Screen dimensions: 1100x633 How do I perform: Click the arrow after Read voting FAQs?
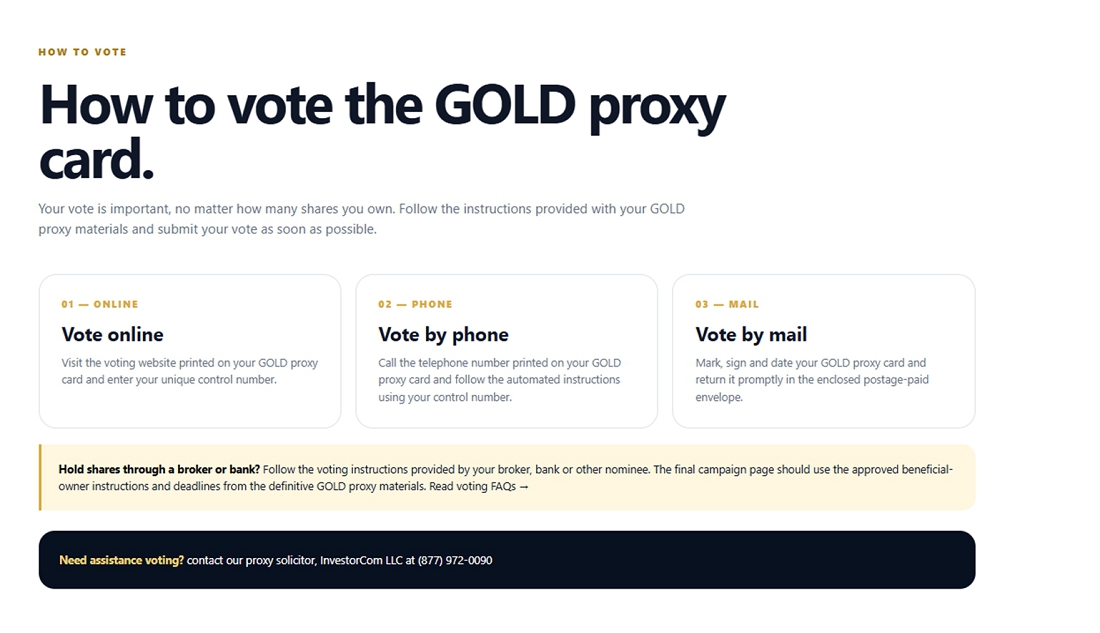pyautogui.click(x=524, y=486)
